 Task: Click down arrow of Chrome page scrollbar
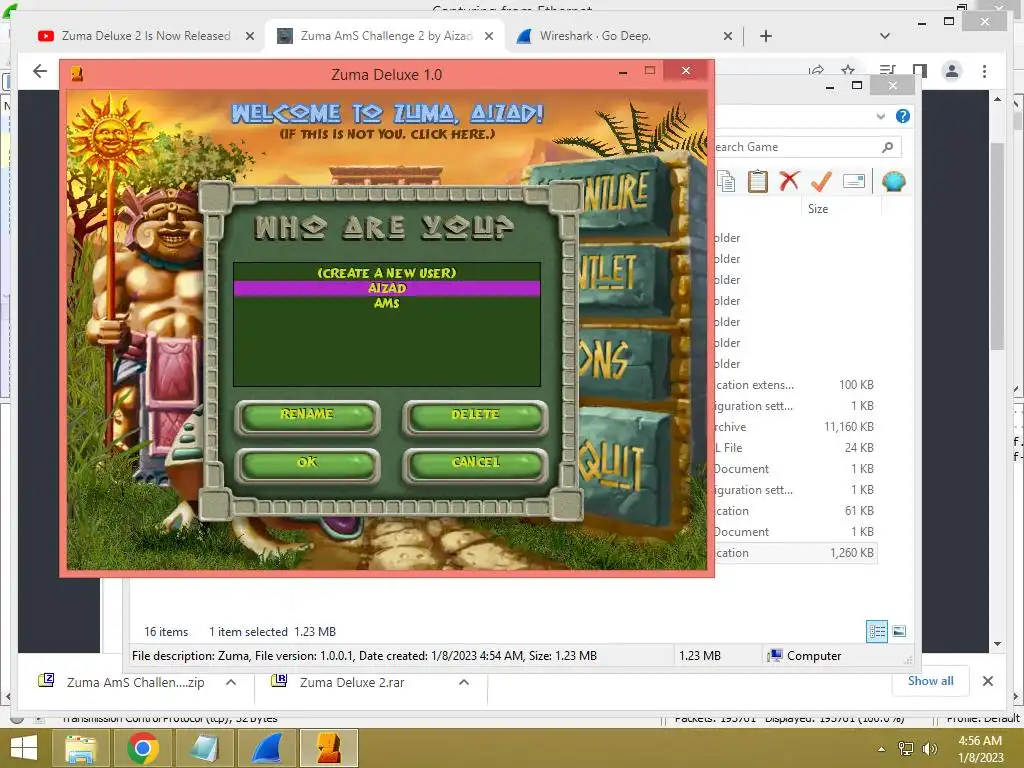click(997, 644)
